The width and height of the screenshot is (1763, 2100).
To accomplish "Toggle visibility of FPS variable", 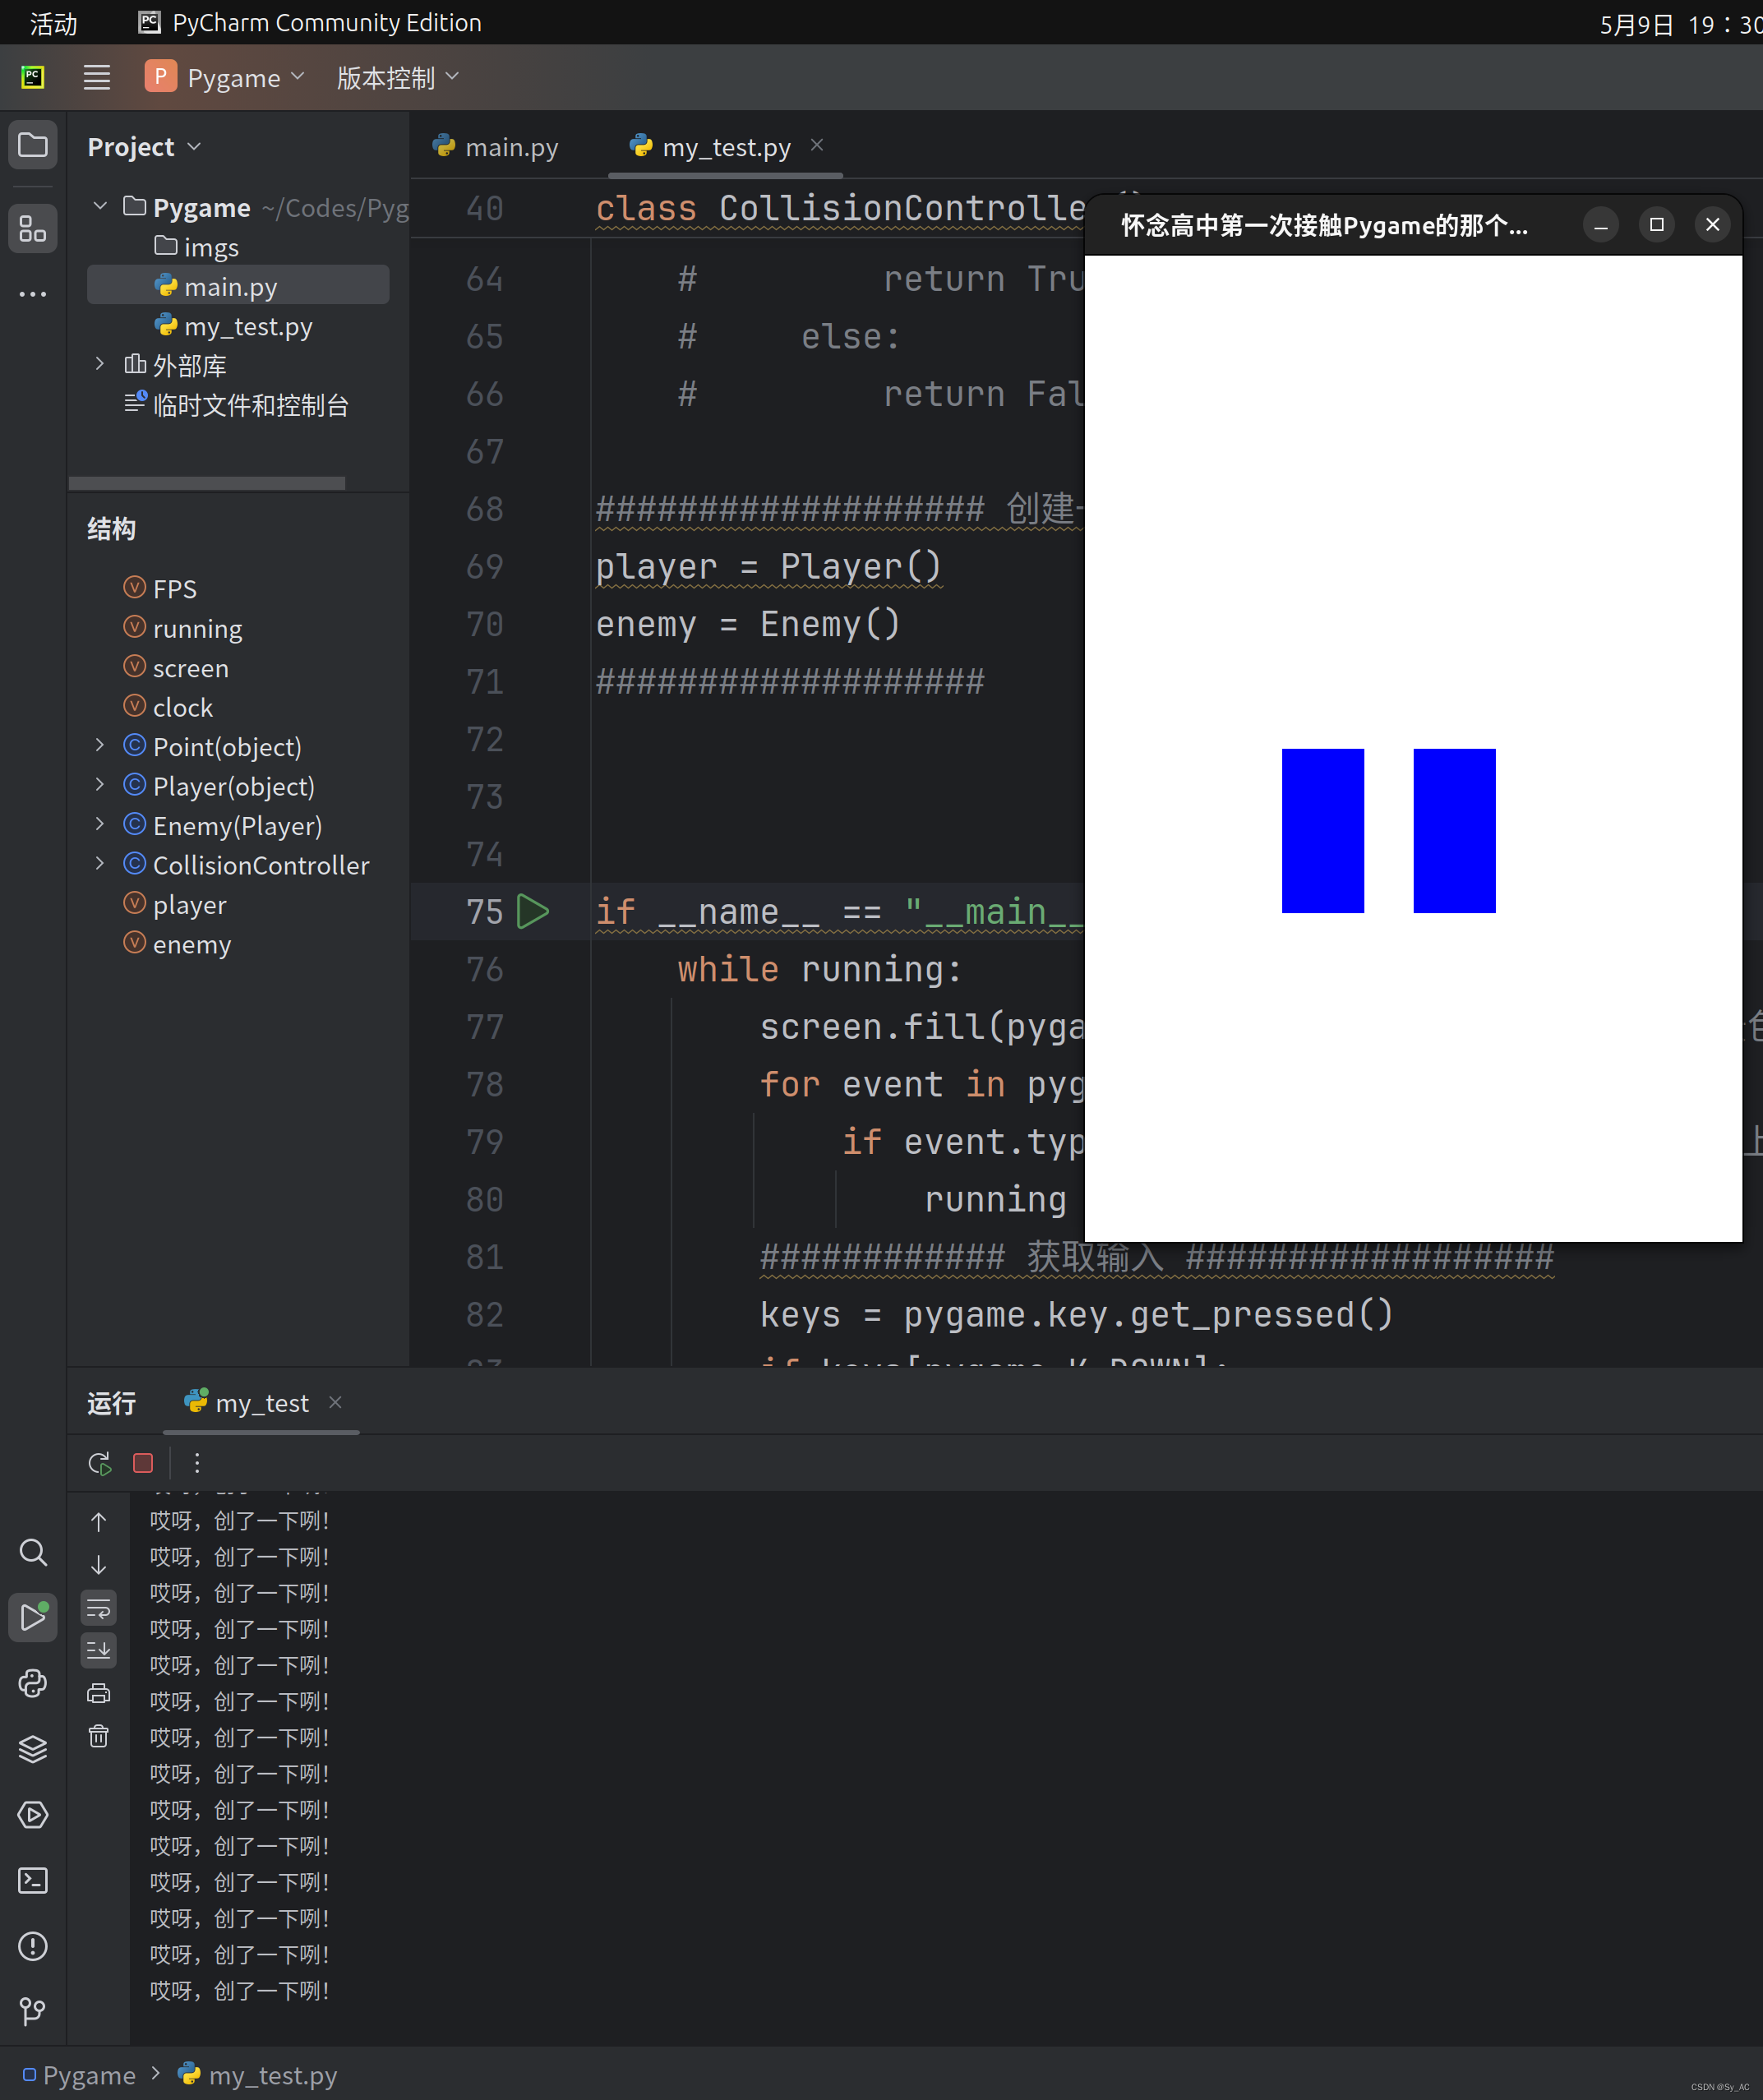I will 136,588.
